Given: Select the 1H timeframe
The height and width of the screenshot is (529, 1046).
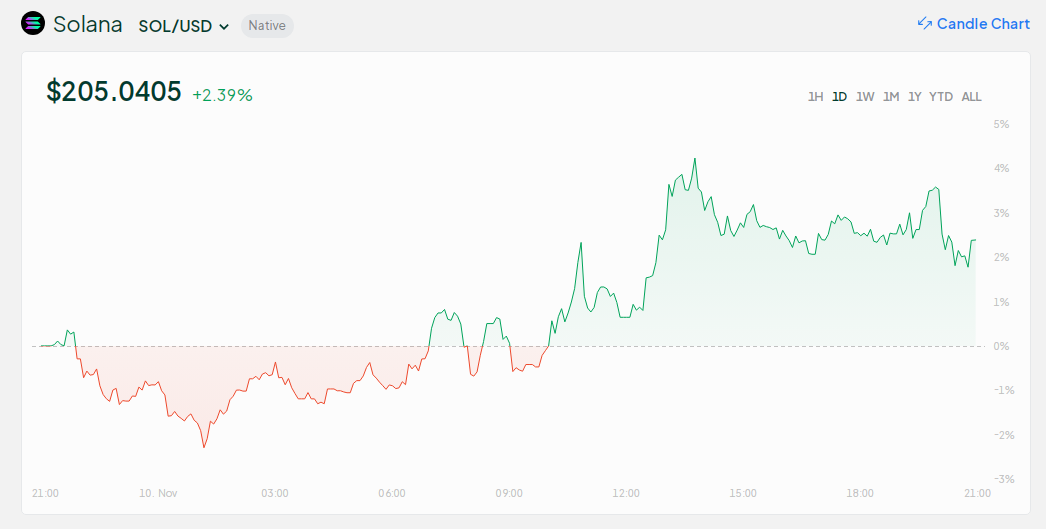Looking at the screenshot, I should click(x=815, y=97).
